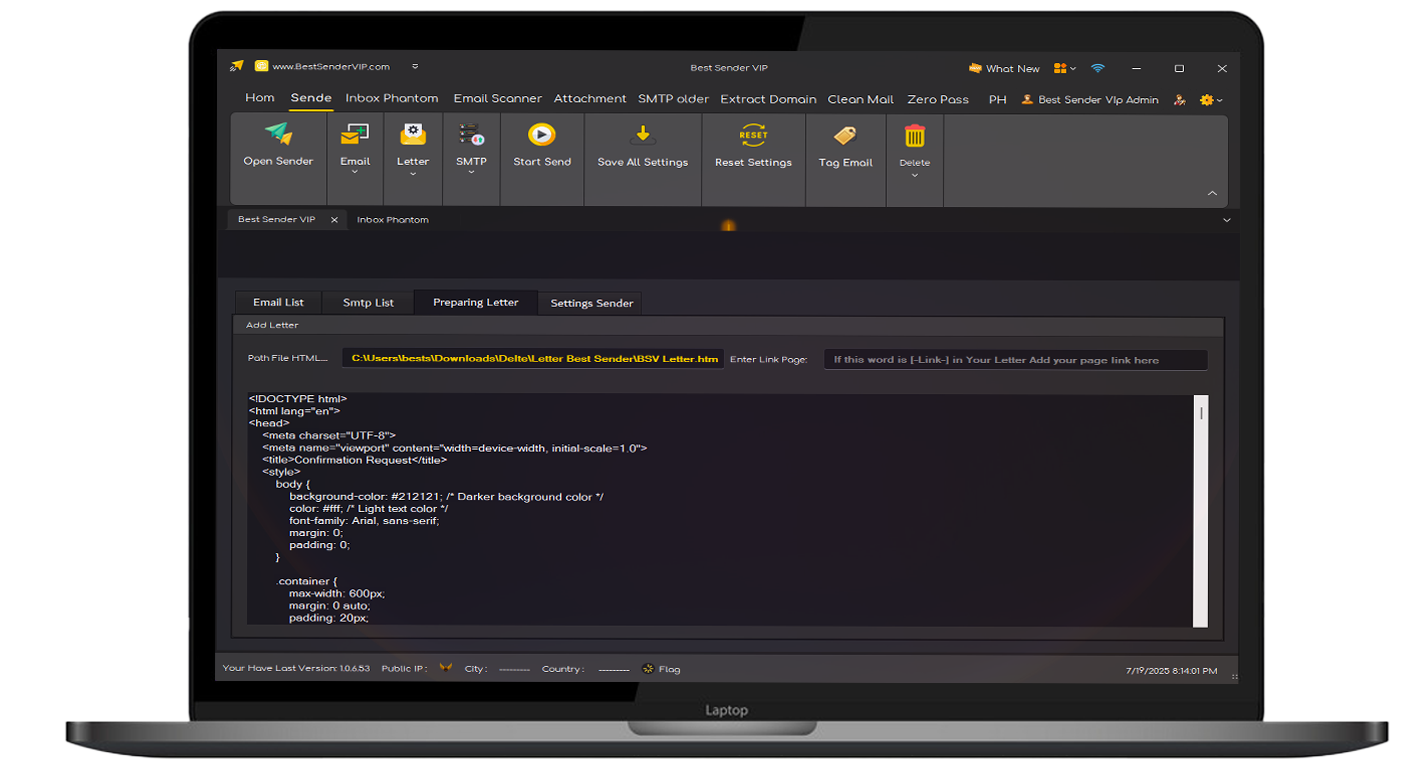Open the gear settings dropdown
Viewport: 1424px width, 780px height.
click(x=1211, y=100)
